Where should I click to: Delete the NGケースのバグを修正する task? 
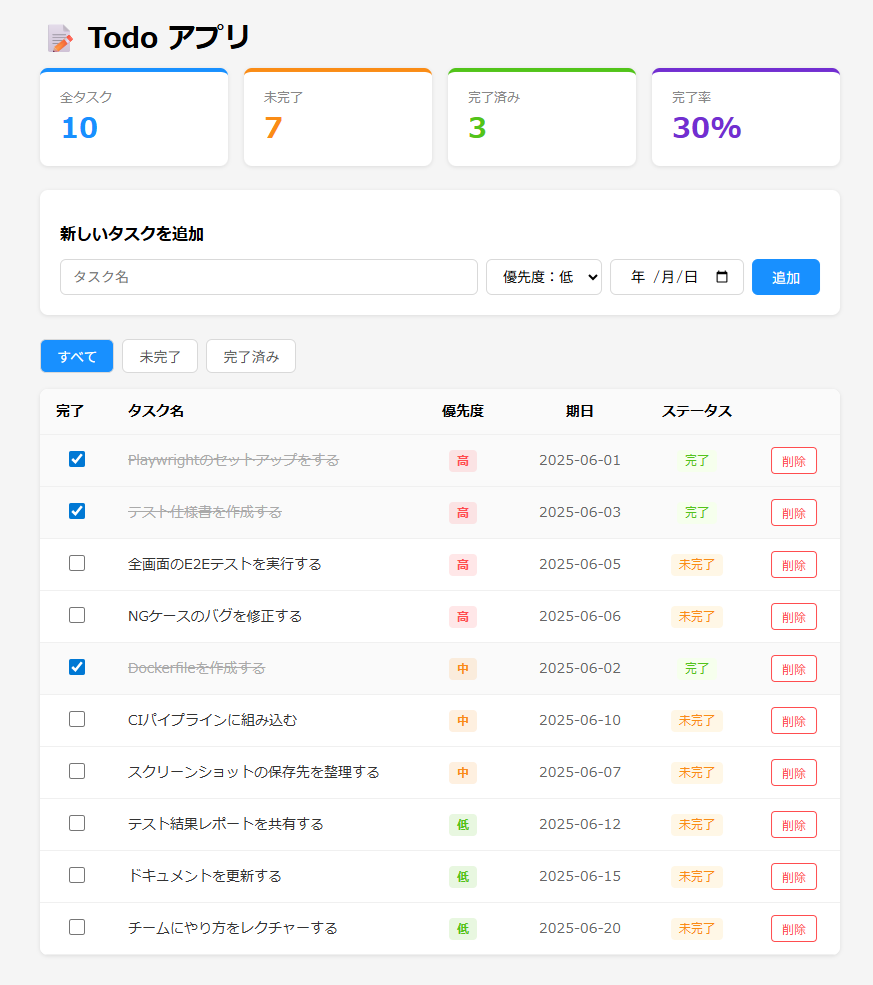pos(793,616)
